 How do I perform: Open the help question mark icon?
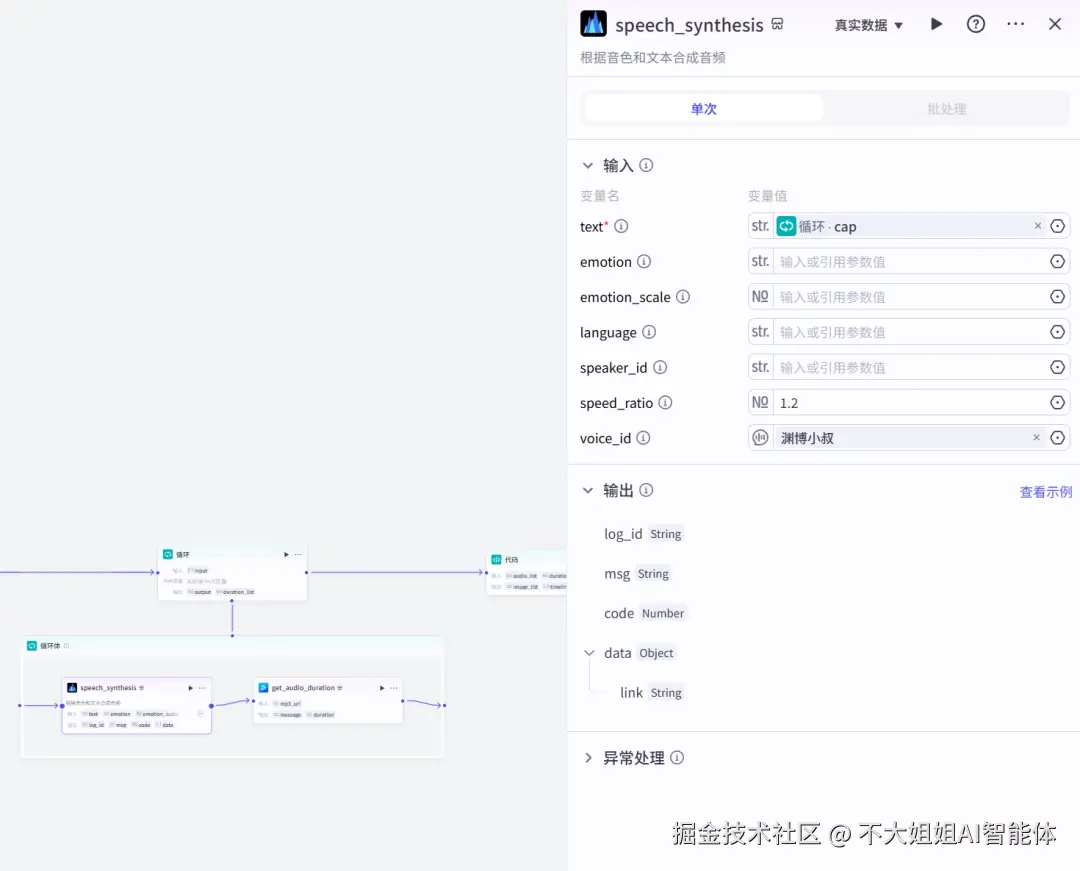975,24
